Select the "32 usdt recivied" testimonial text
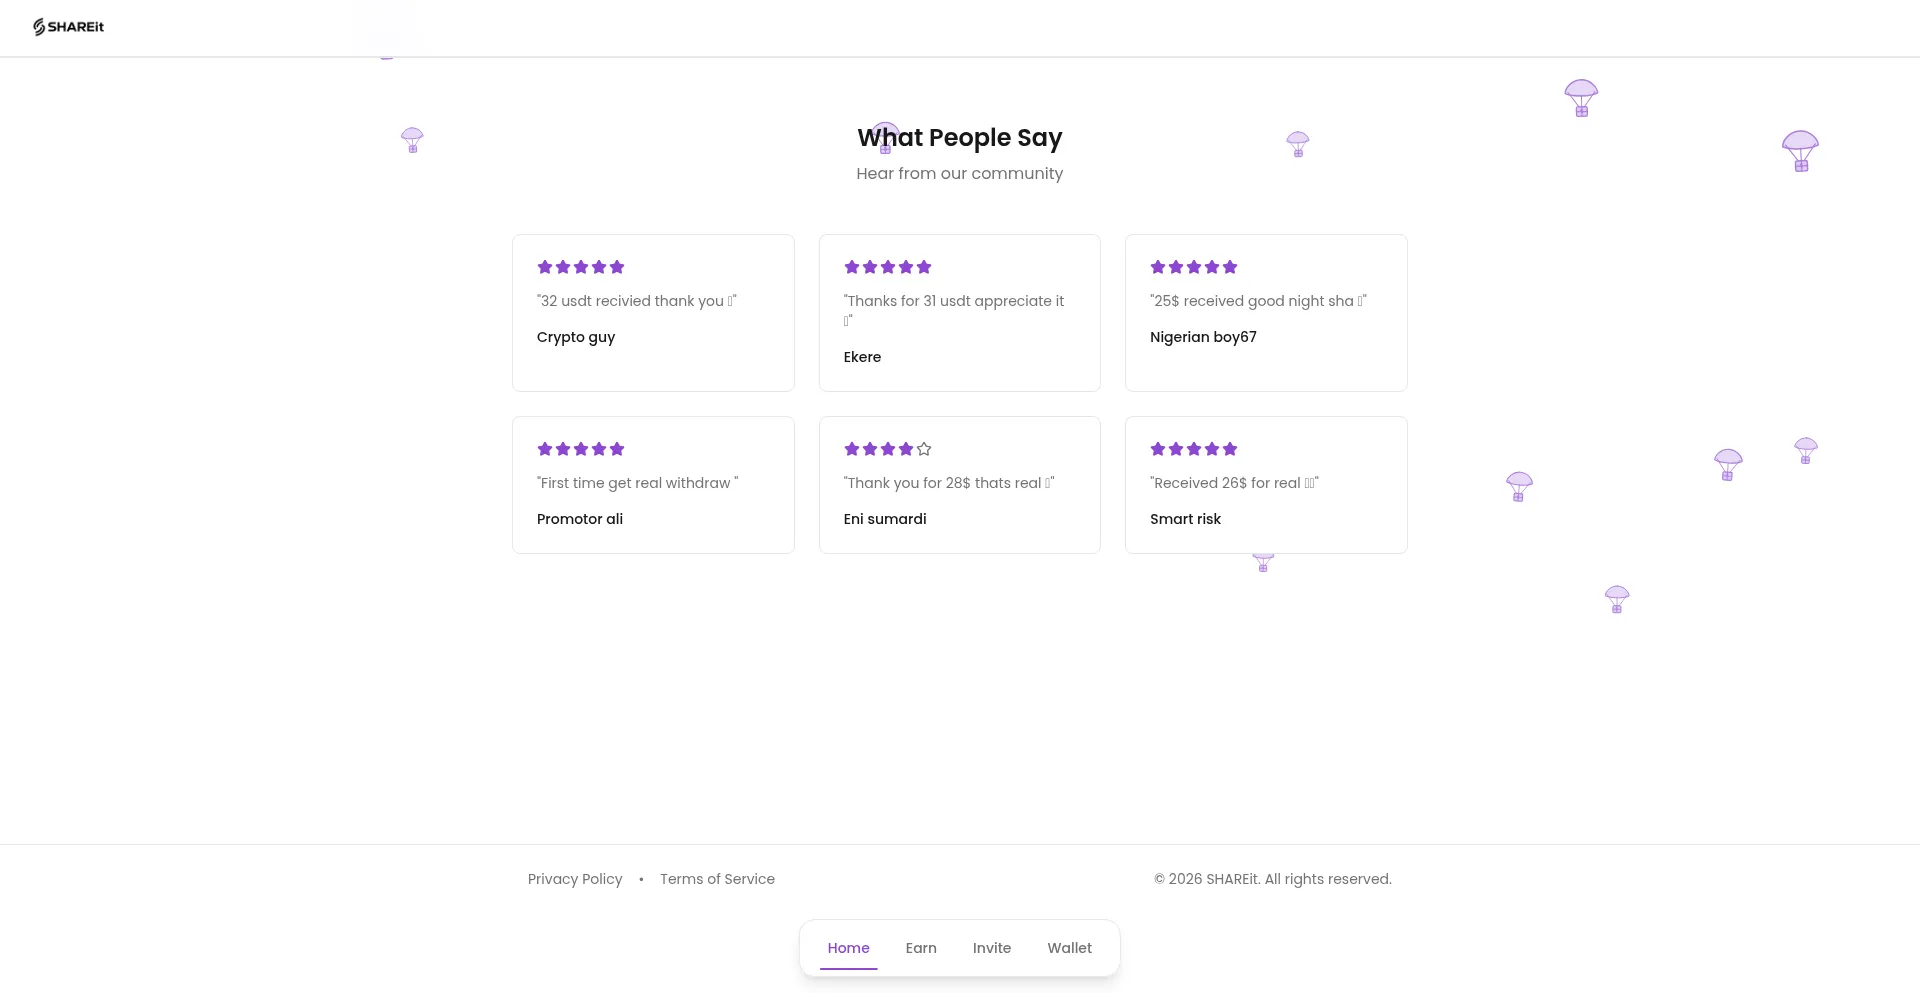1920x993 pixels. (x=636, y=301)
